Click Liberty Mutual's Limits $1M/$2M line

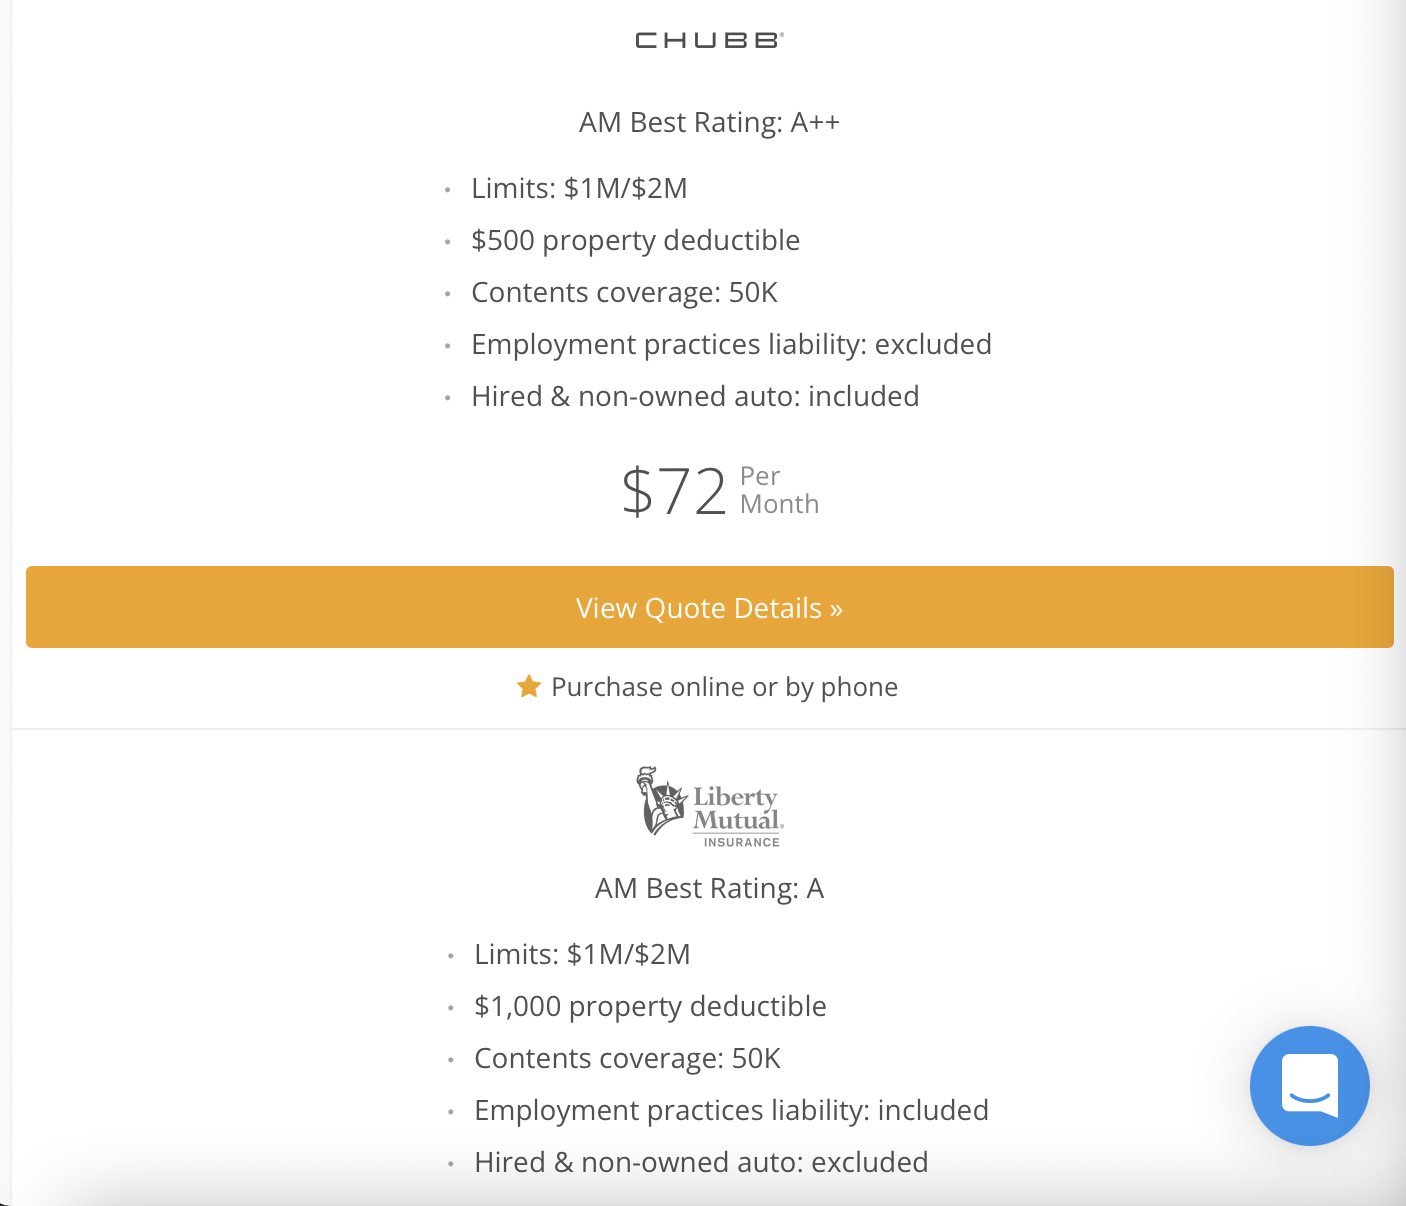pyautogui.click(x=582, y=954)
